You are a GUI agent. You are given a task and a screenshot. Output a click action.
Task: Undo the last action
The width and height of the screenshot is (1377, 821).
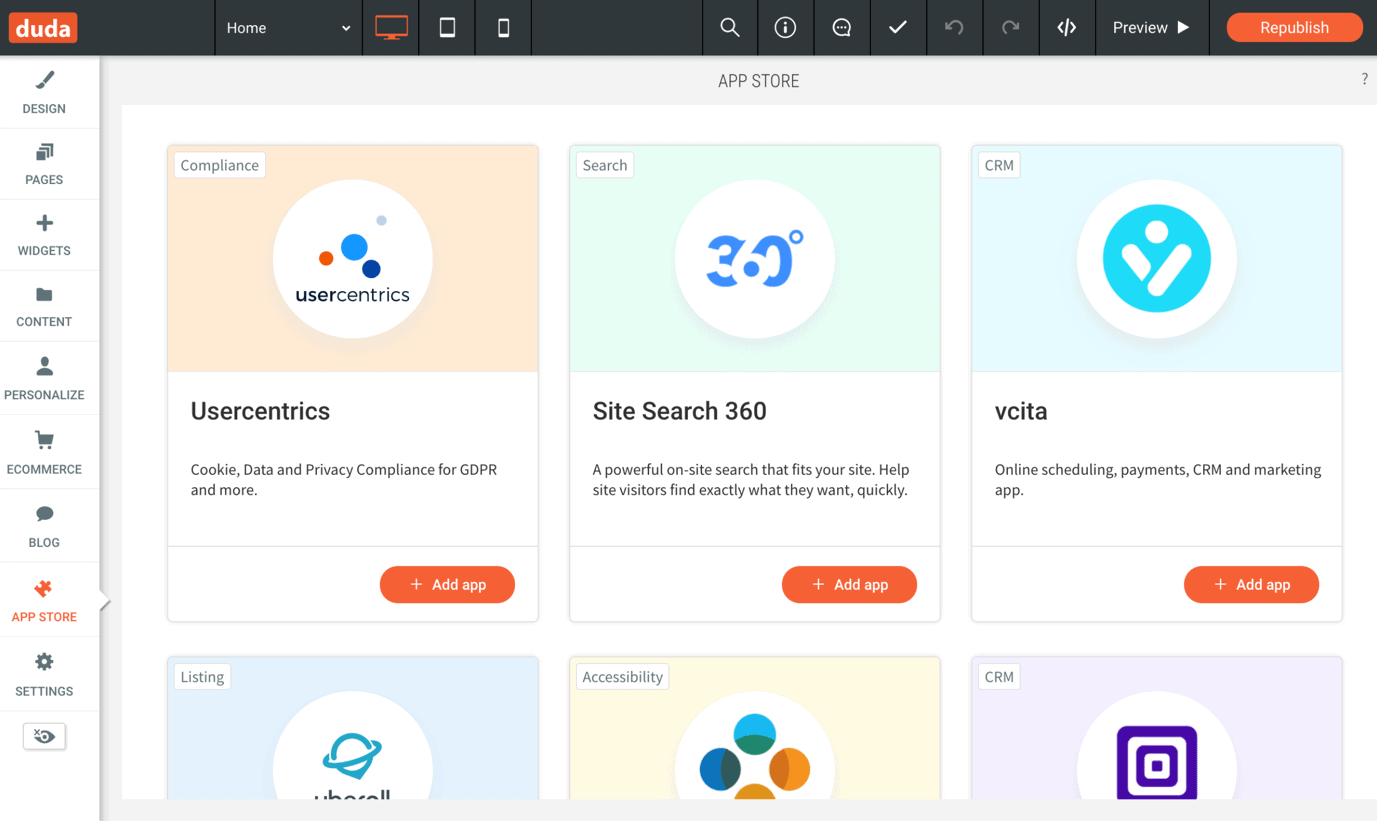tap(954, 28)
